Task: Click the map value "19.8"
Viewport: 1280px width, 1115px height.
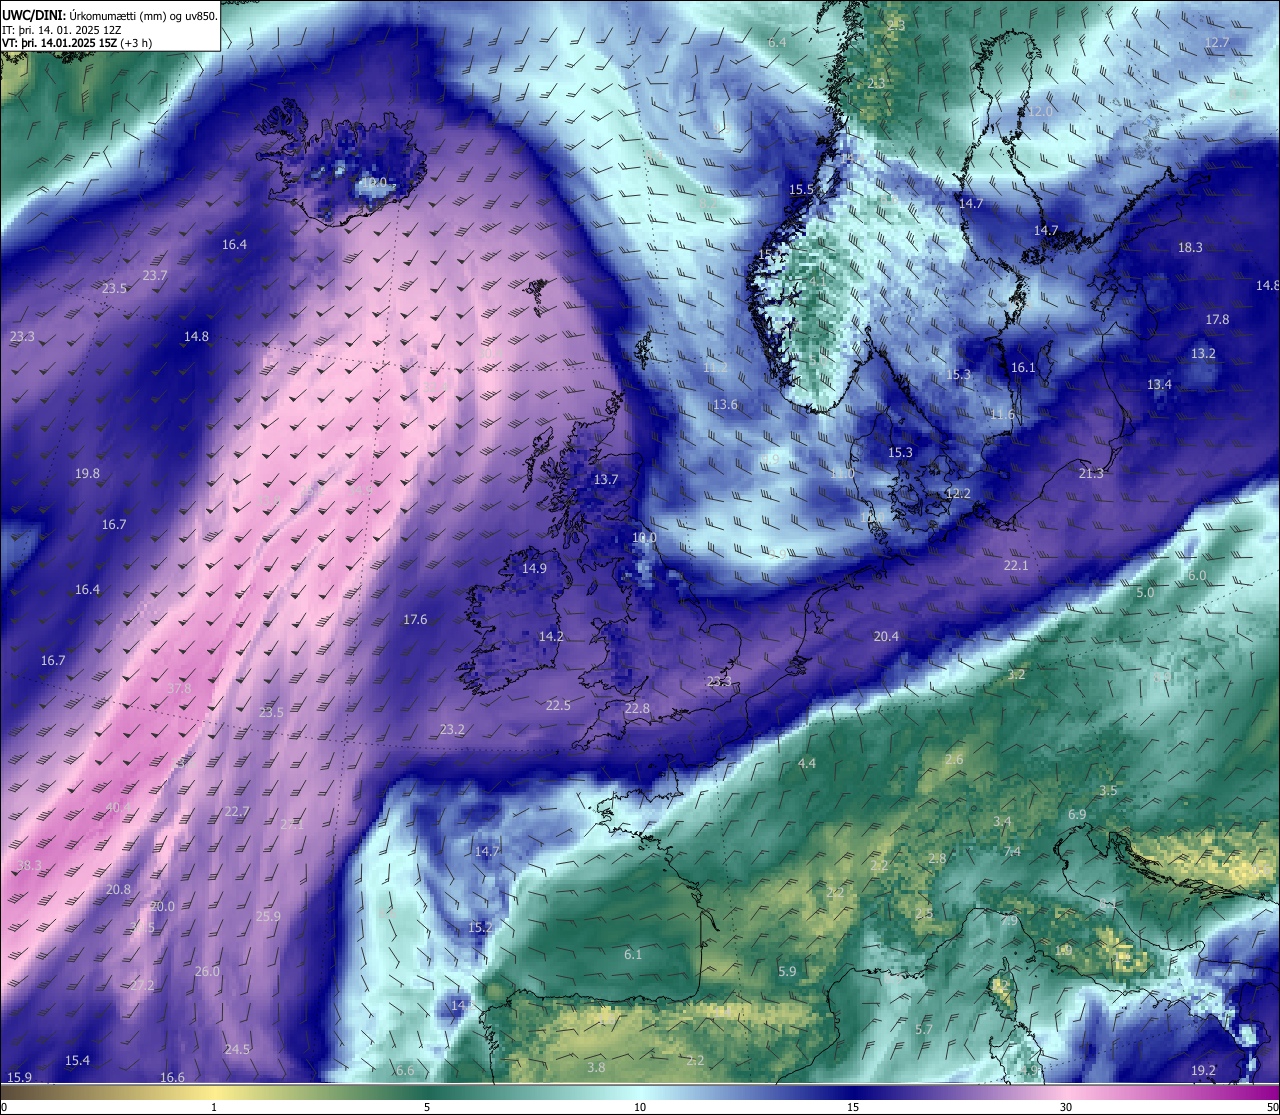Action: click(88, 474)
